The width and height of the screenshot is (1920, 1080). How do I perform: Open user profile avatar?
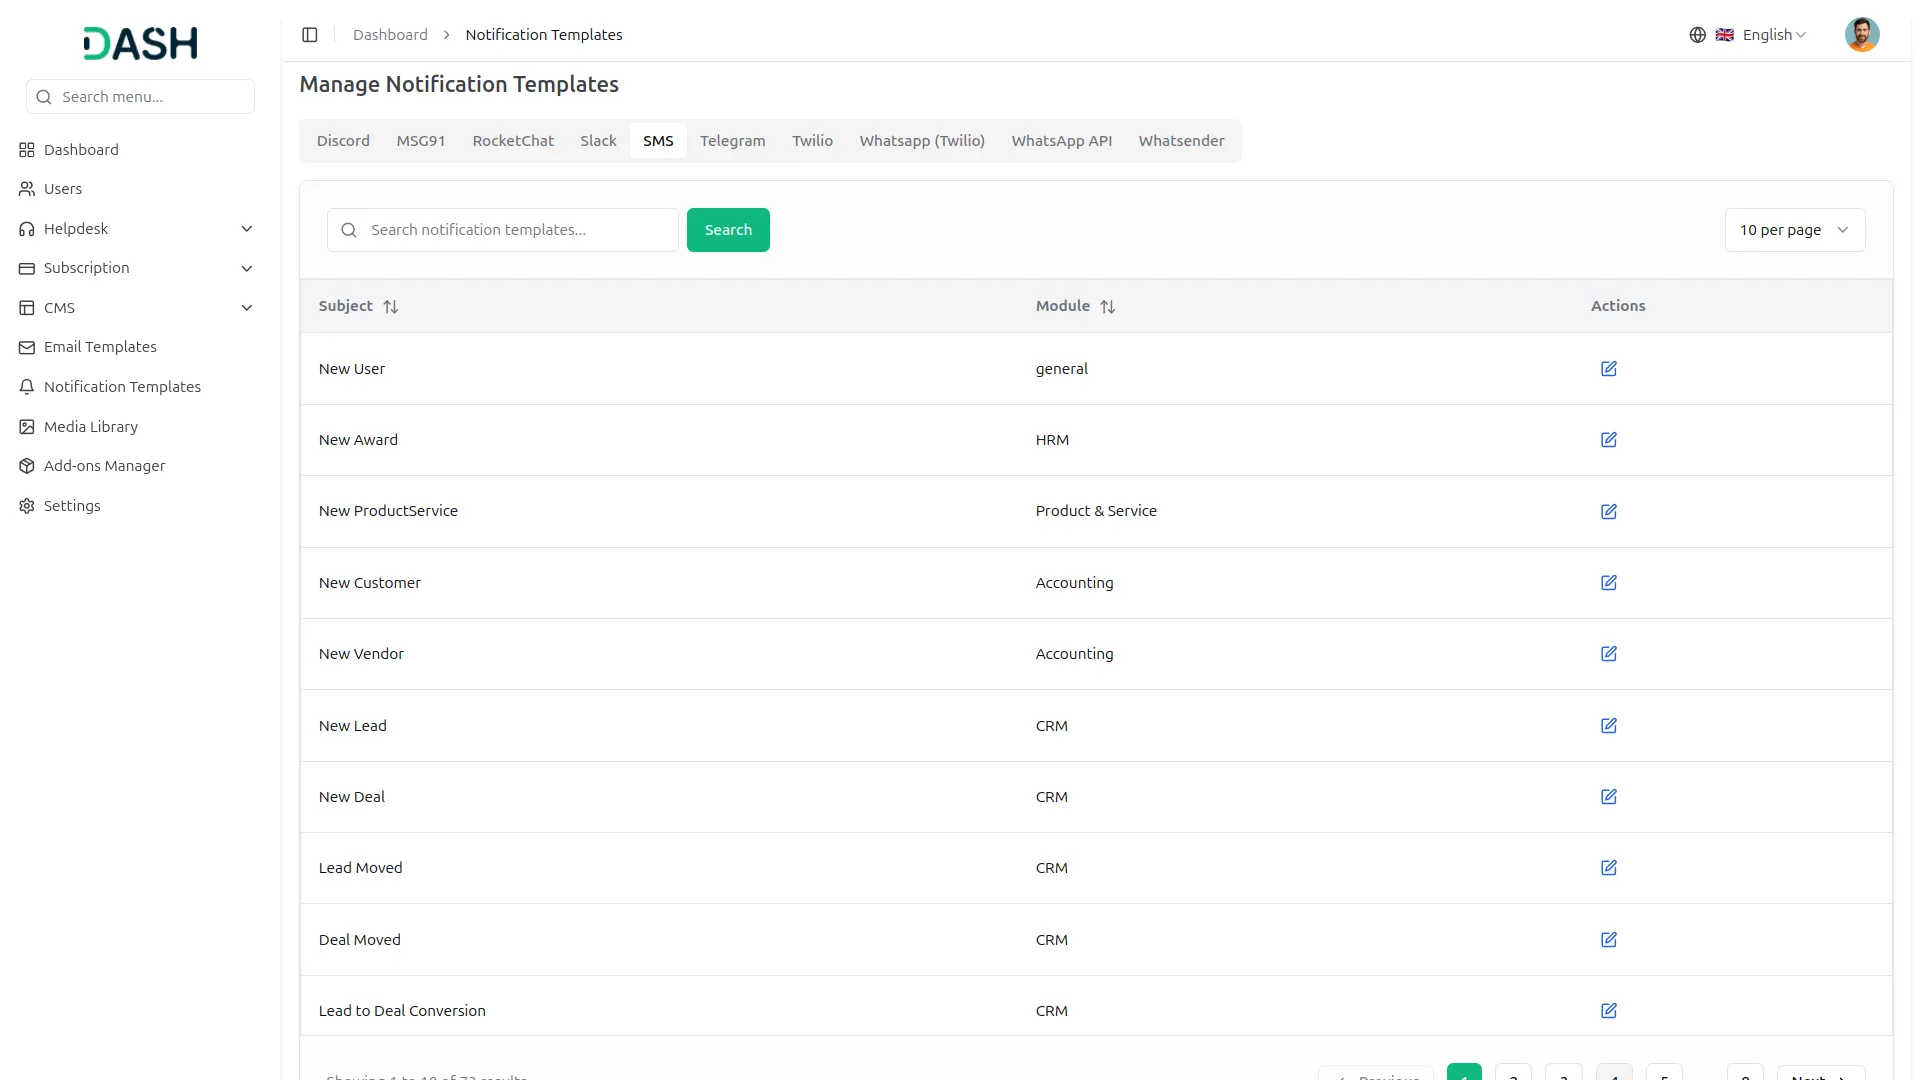(x=1861, y=35)
